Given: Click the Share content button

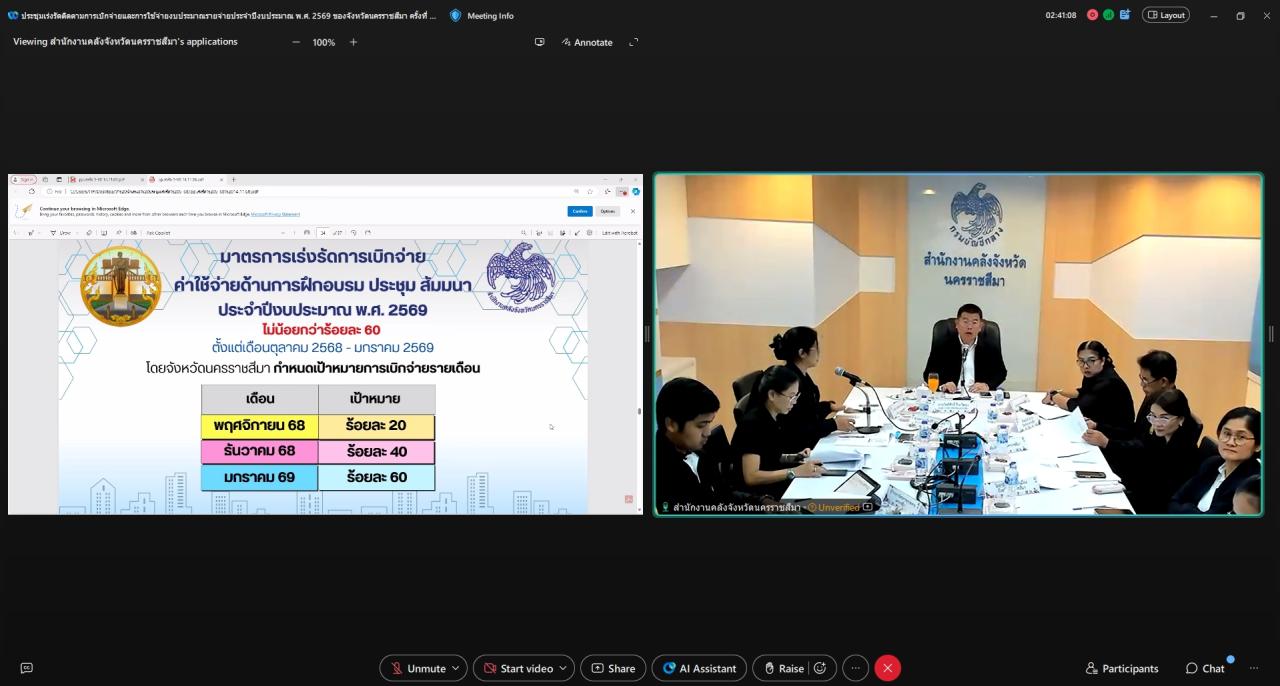Looking at the screenshot, I should (x=613, y=668).
